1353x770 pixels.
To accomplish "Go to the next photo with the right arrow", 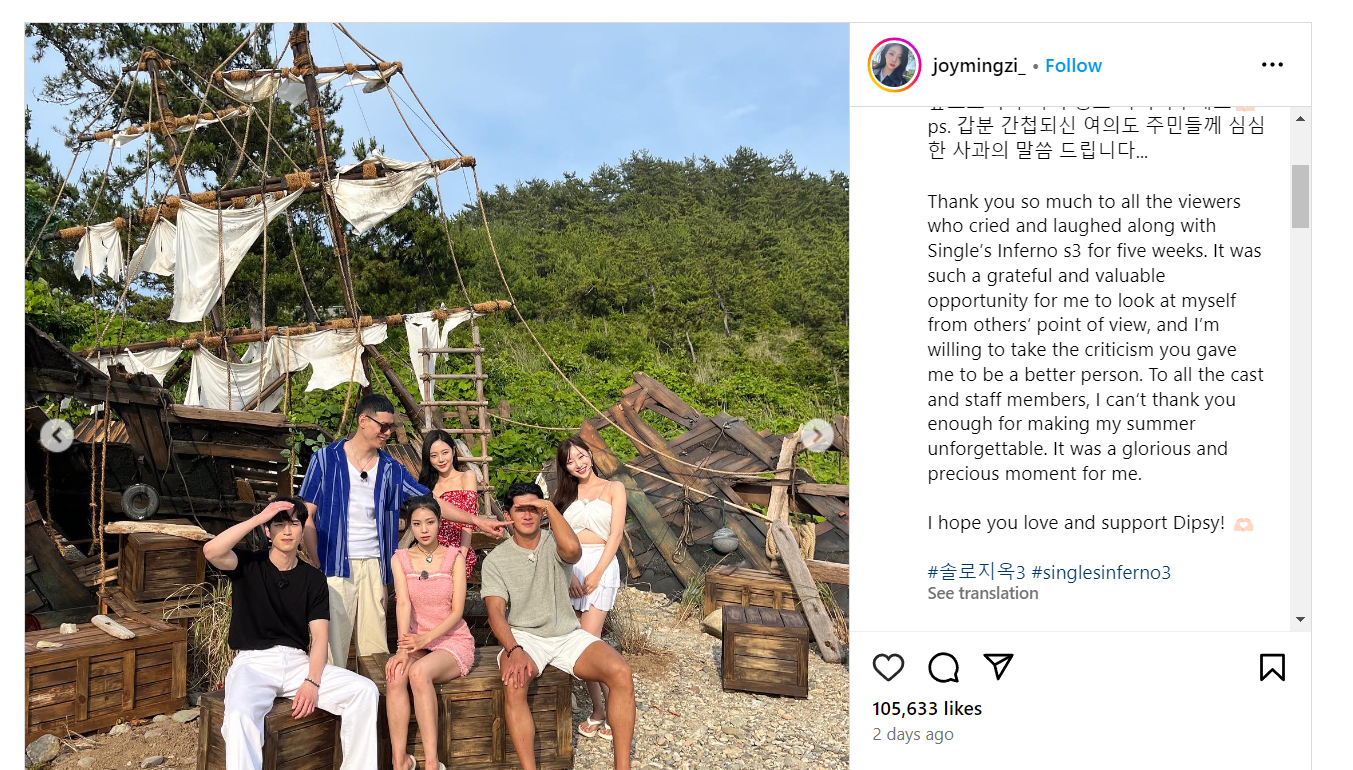I will pyautogui.click(x=817, y=435).
